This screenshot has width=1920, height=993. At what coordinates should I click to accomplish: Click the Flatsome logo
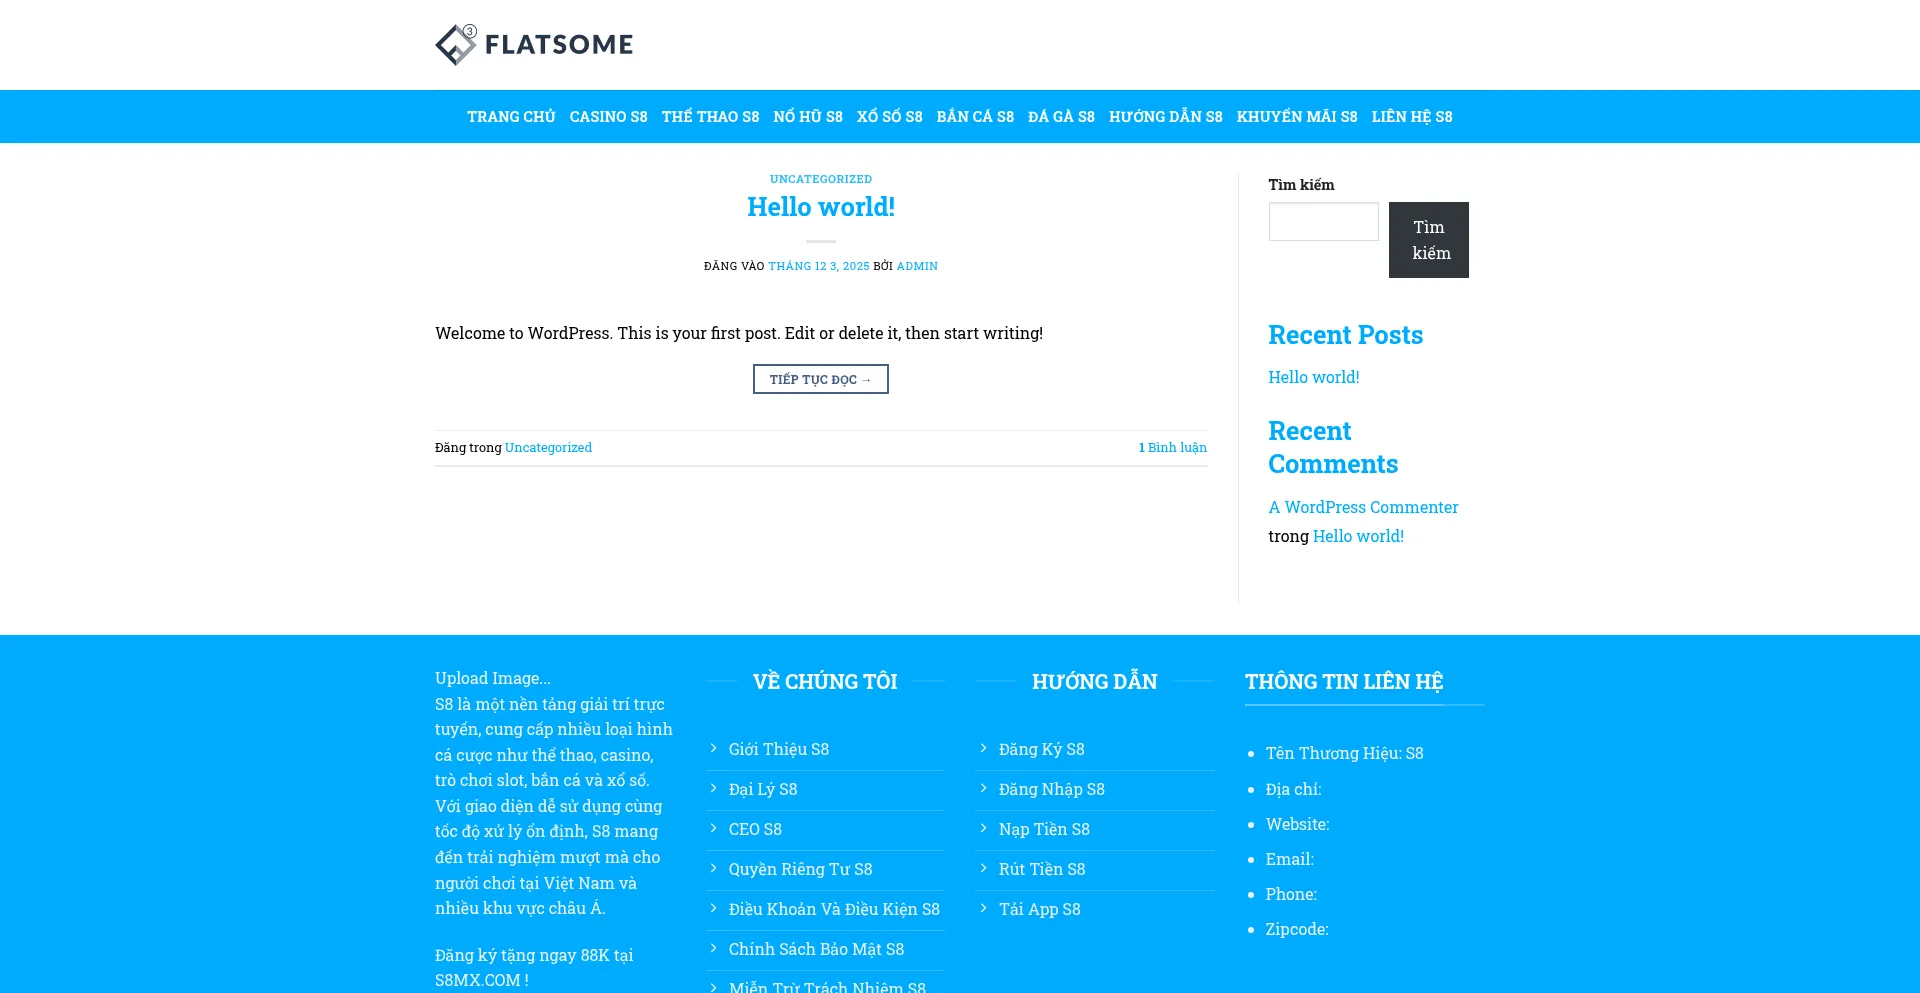[534, 45]
